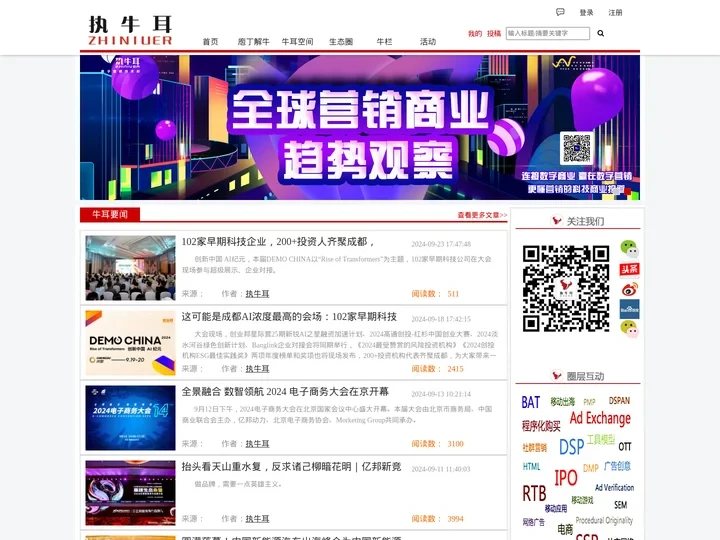The width and height of the screenshot is (720, 540).
Task: Click the 网络广告 tag
Action: pyautogui.click(x=534, y=522)
